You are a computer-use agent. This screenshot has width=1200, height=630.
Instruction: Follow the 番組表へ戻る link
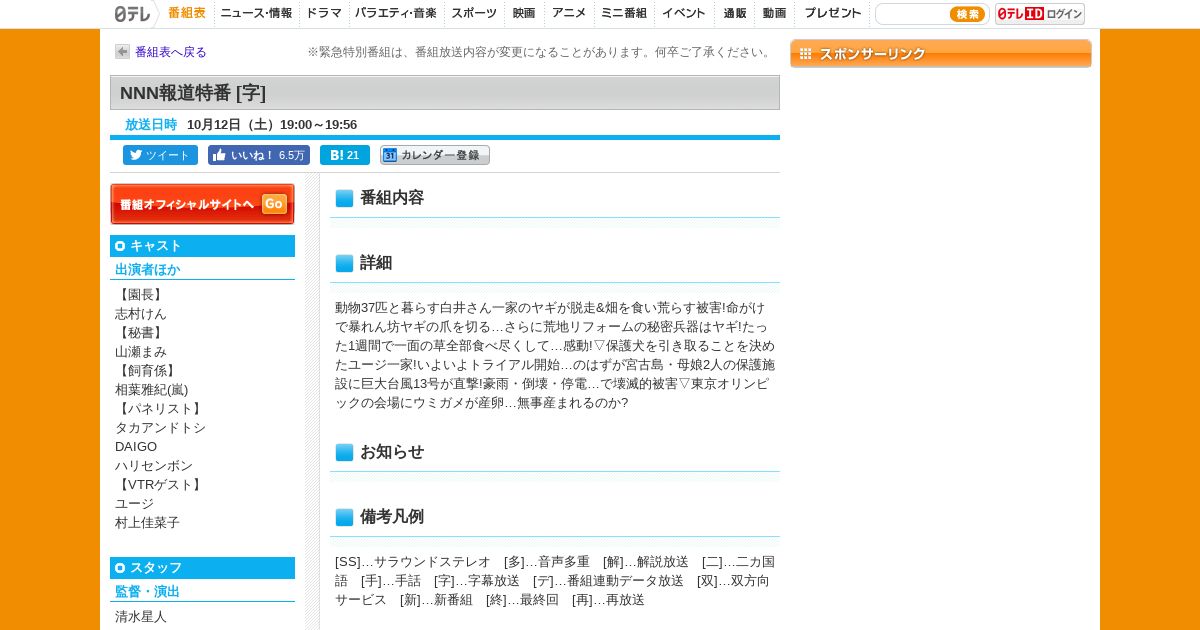(x=171, y=52)
